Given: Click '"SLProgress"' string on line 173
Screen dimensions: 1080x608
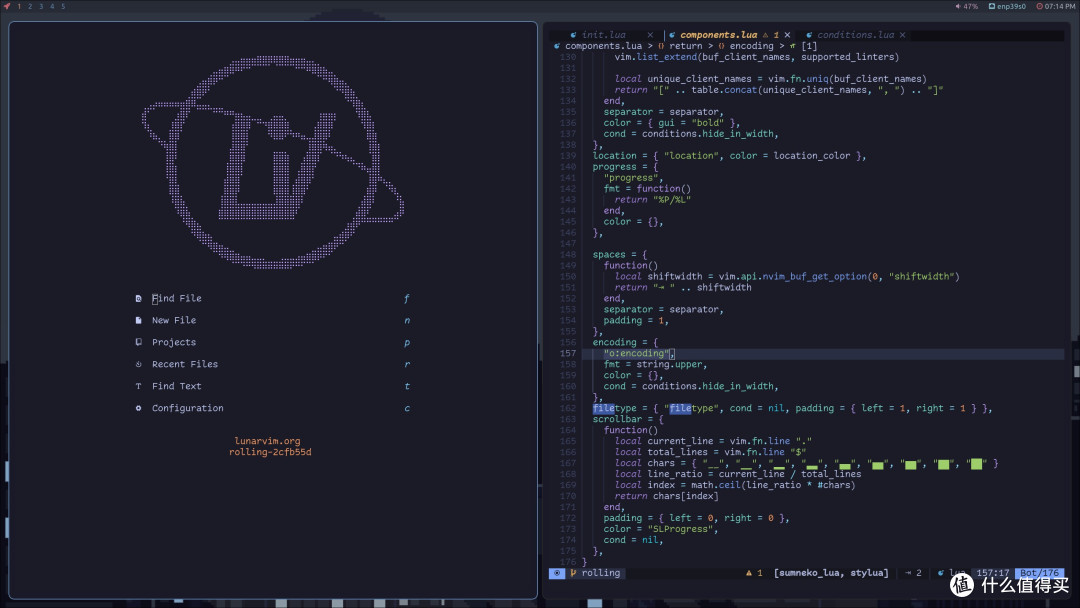Looking at the screenshot, I should [x=681, y=529].
